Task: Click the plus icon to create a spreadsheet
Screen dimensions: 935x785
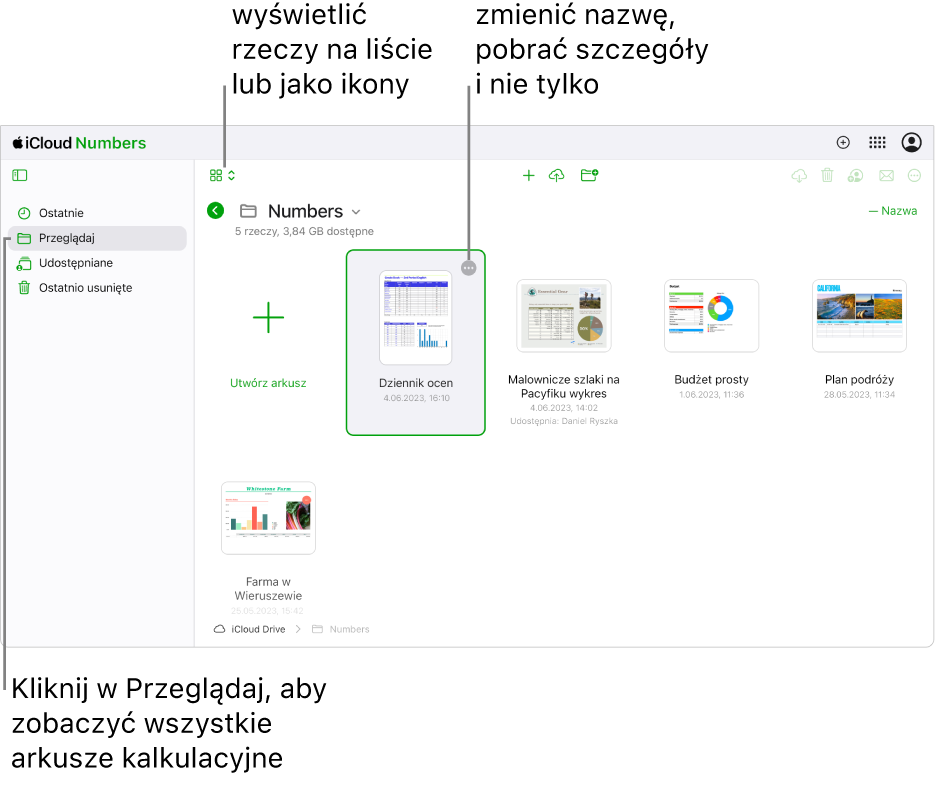Action: tap(528, 175)
